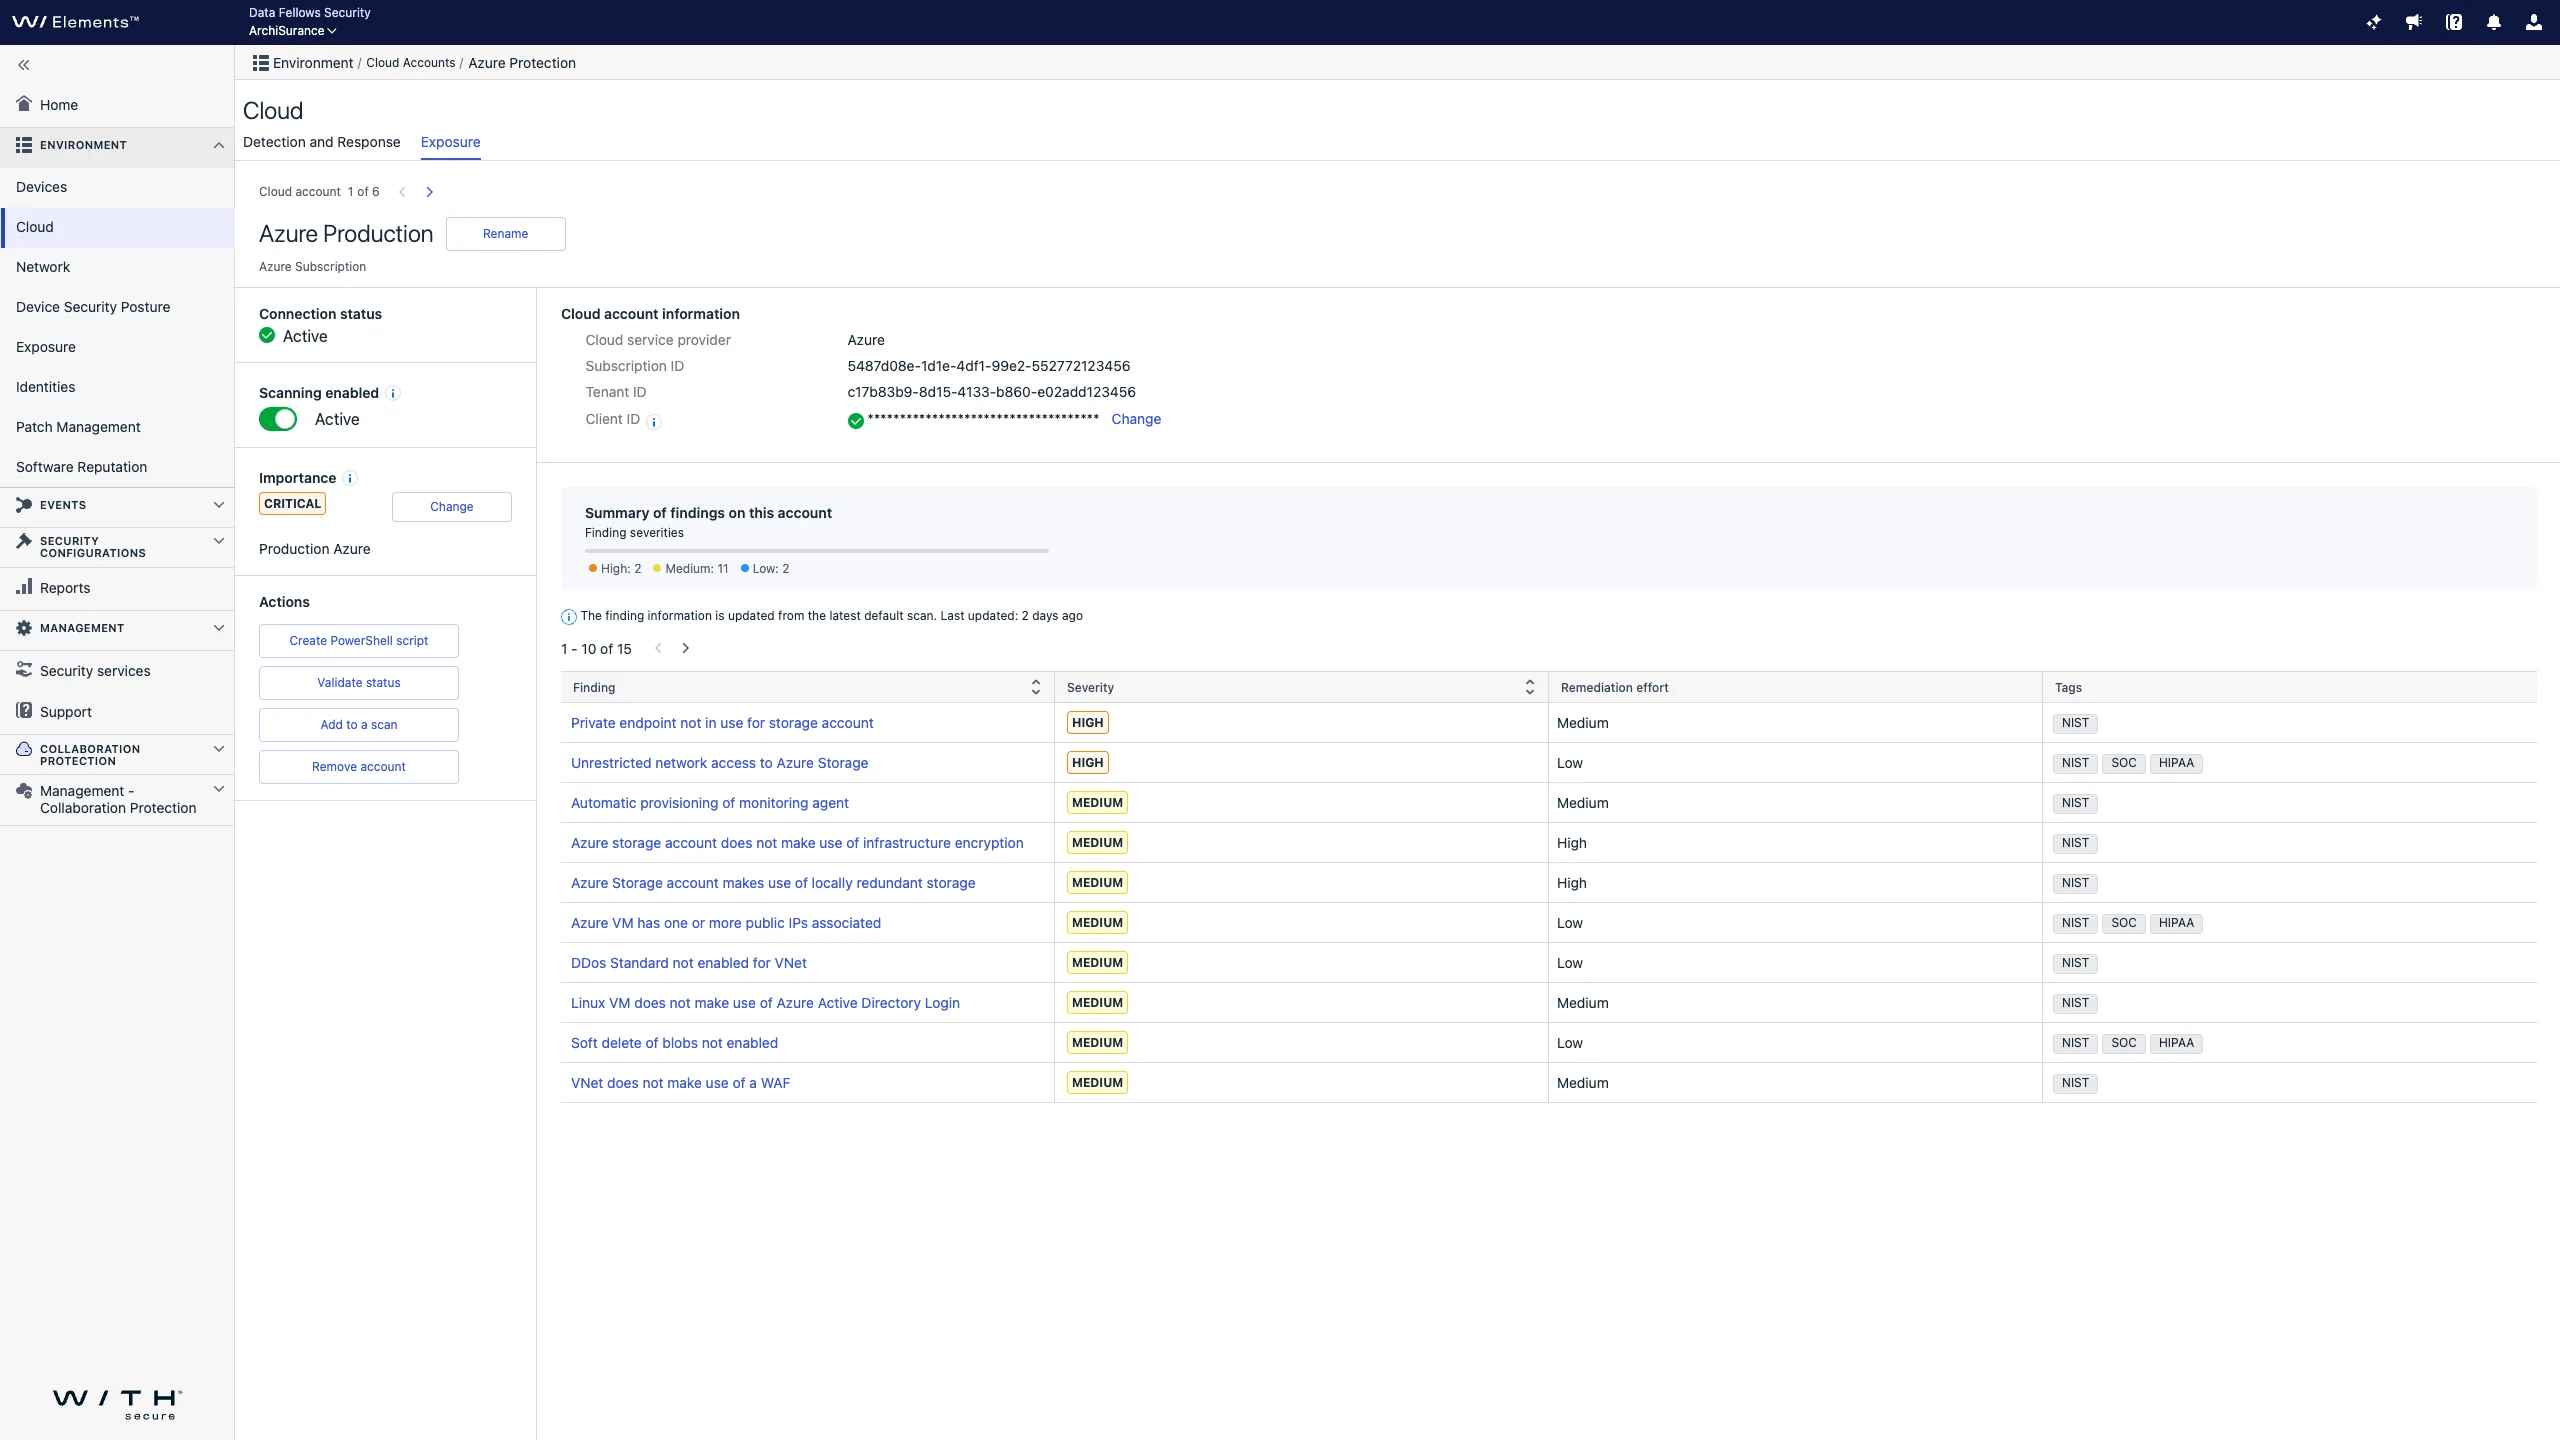Sort findings by Severity column
Image resolution: width=2560 pixels, height=1440 pixels.
[1529, 687]
